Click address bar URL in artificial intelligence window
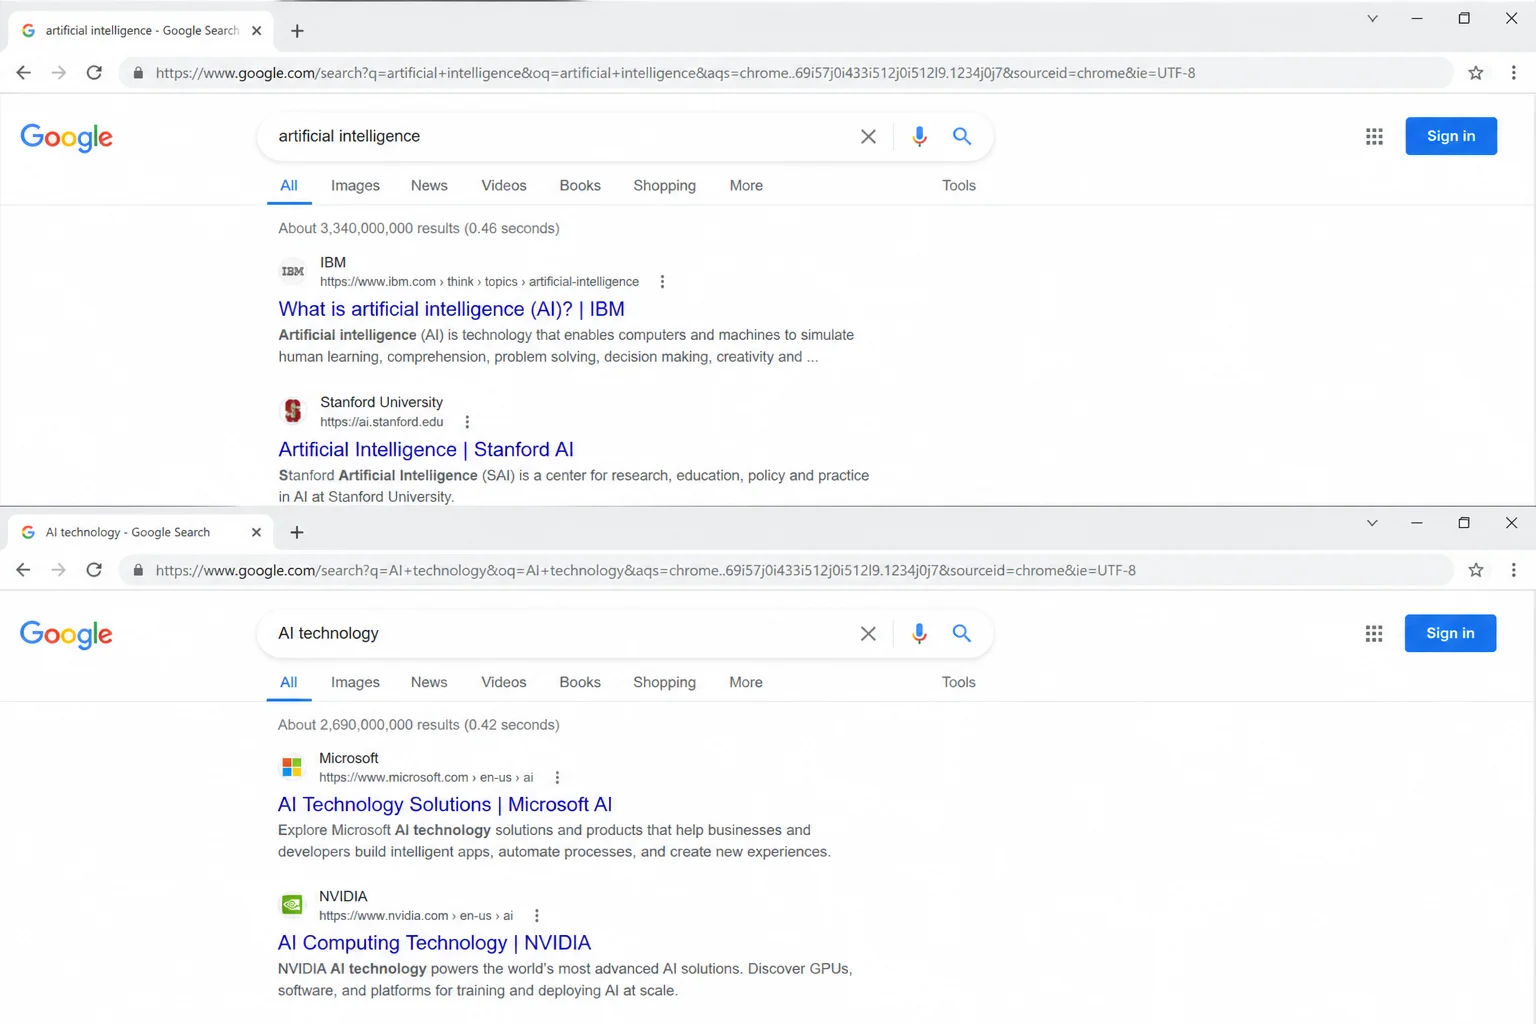1536x1024 pixels. click(x=675, y=73)
